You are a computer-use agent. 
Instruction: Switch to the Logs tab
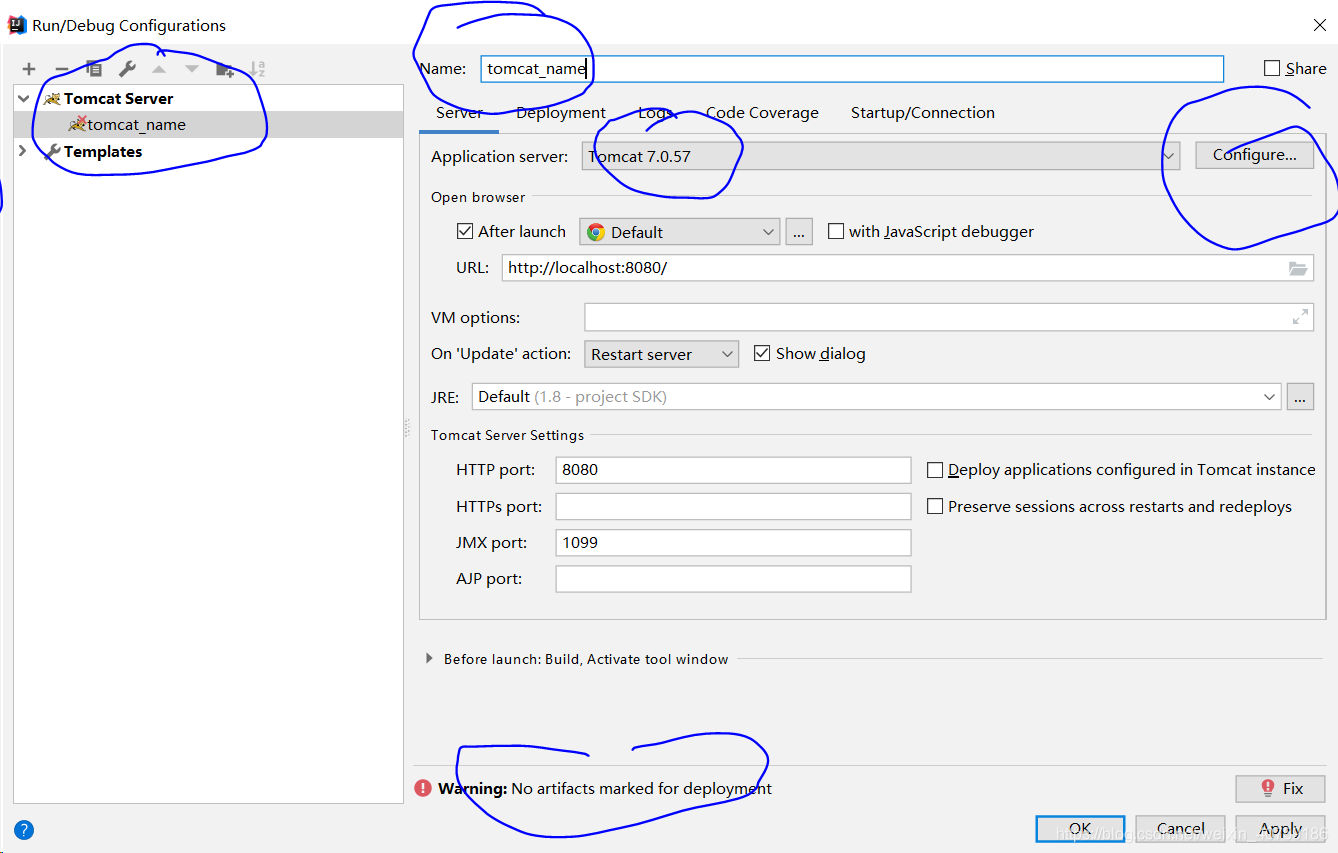tap(655, 113)
